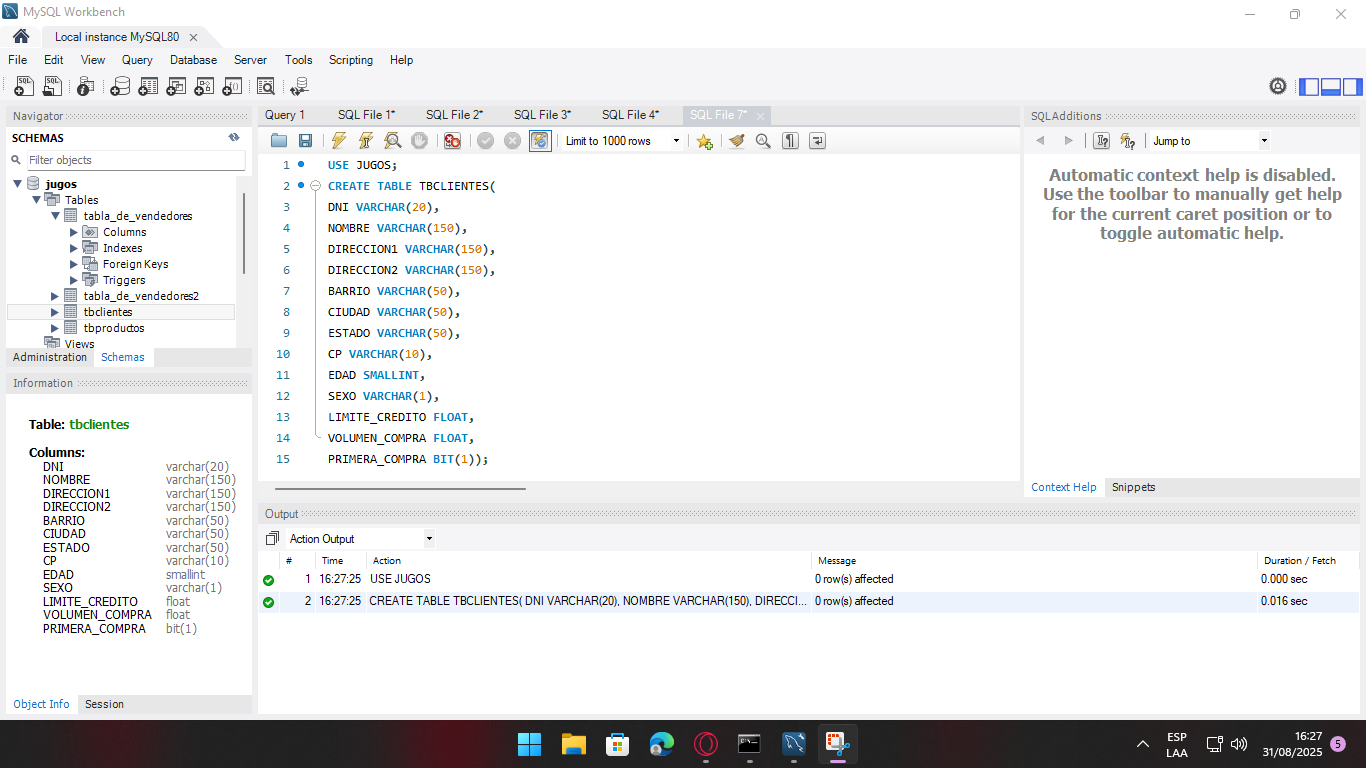Image resolution: width=1366 pixels, height=768 pixels.
Task: Switch to the Session tab
Action: coord(104,704)
